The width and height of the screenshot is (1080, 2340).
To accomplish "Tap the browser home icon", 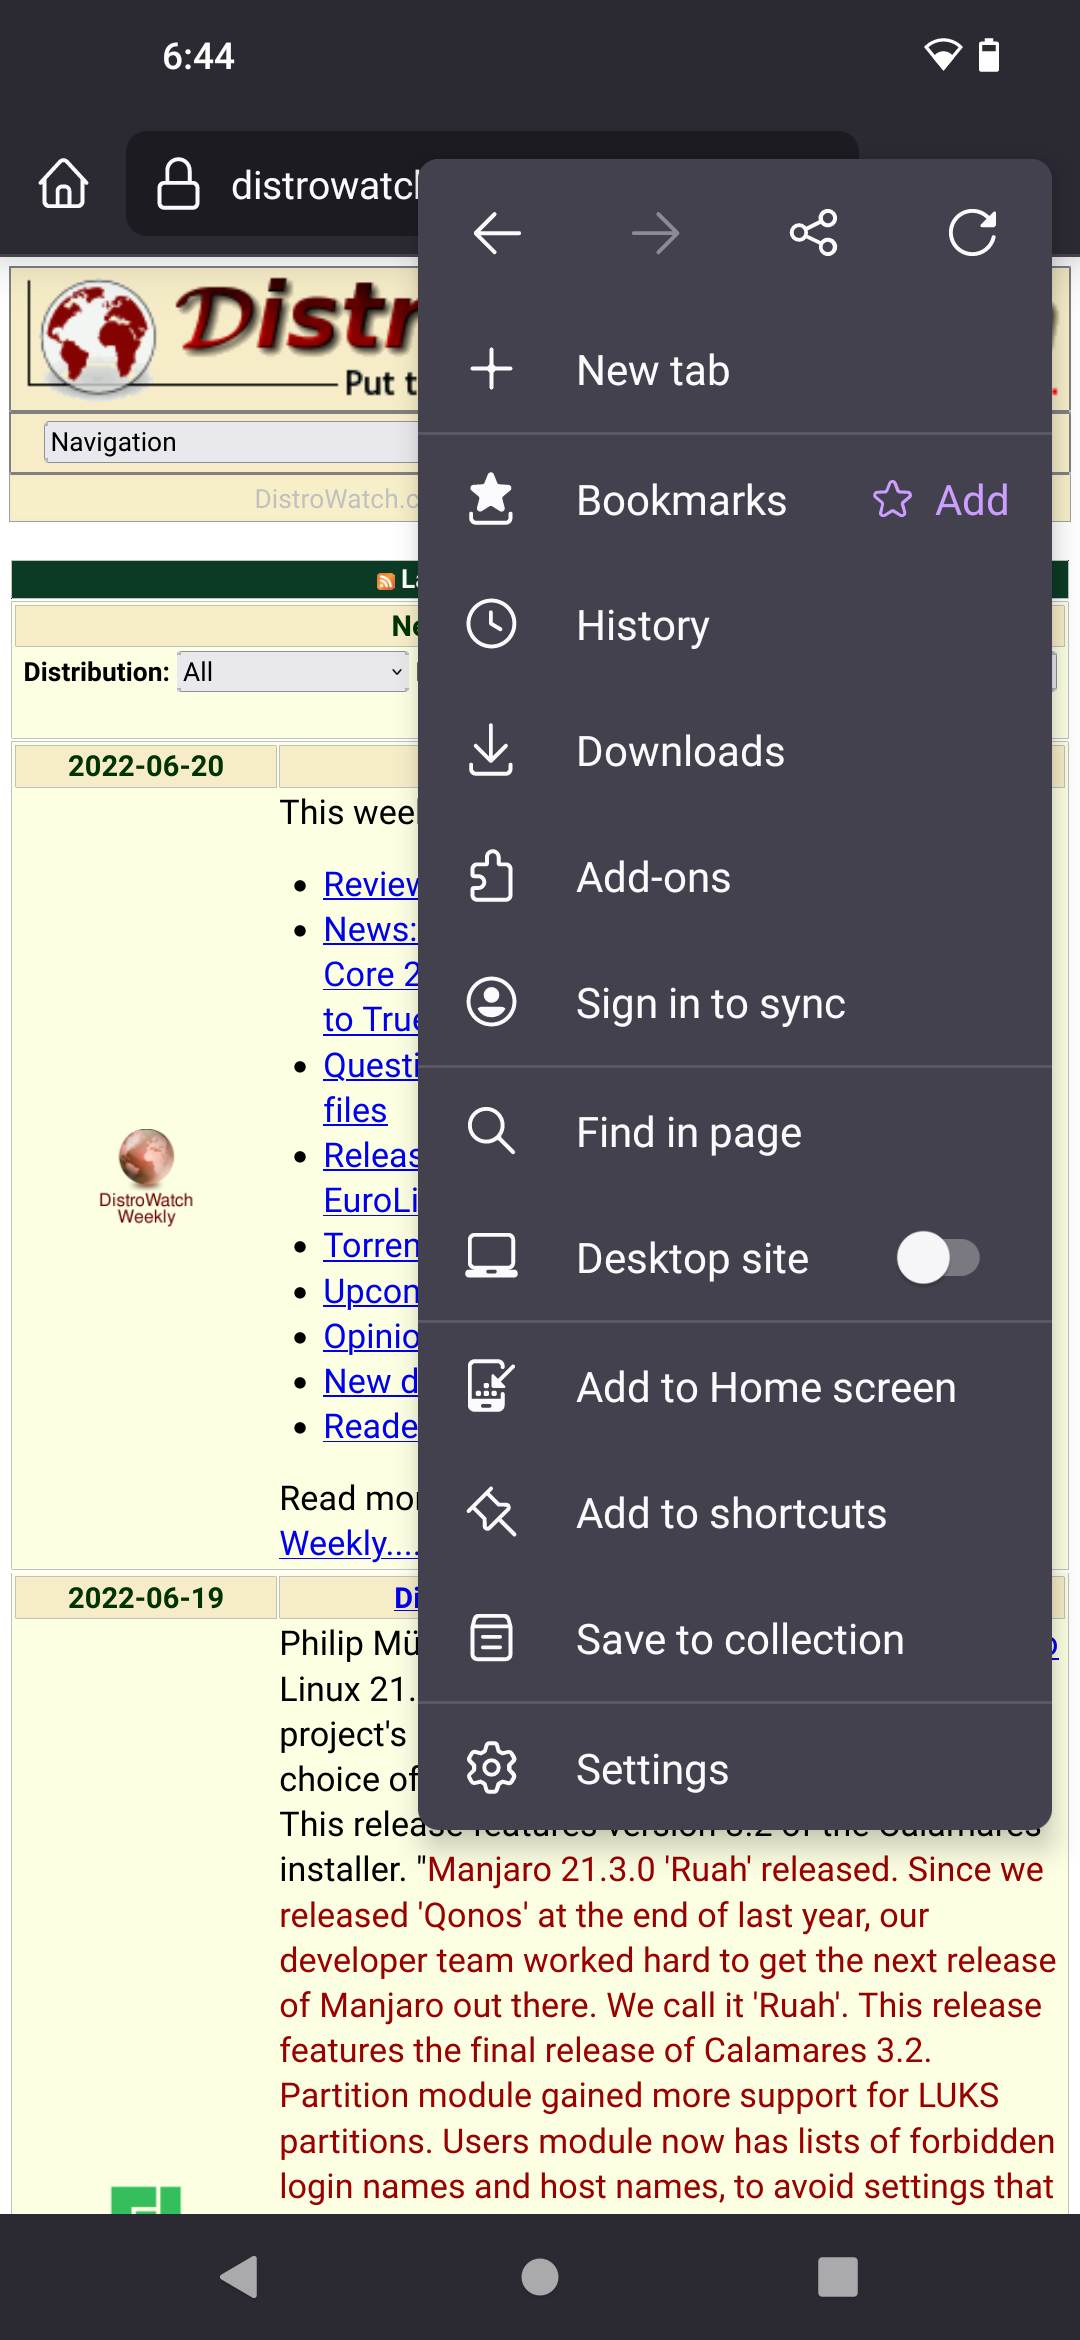I will (x=63, y=184).
